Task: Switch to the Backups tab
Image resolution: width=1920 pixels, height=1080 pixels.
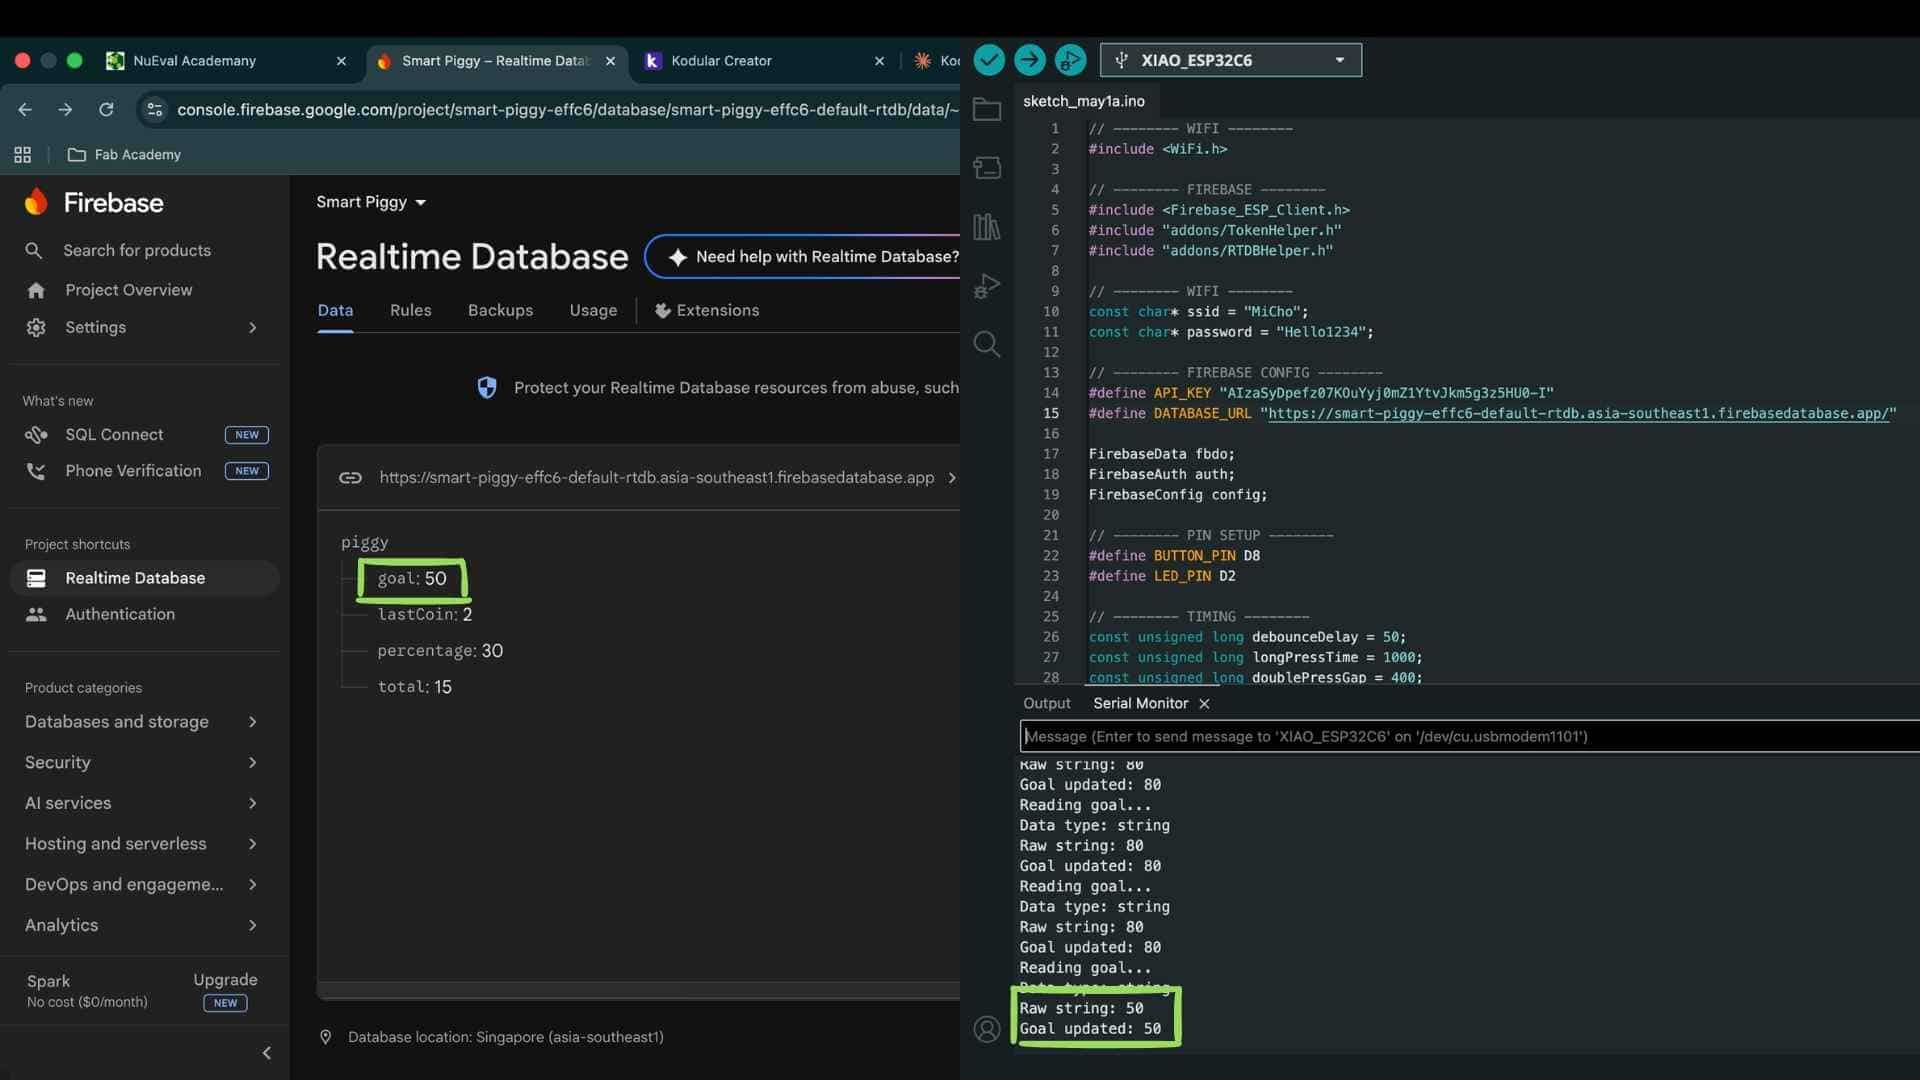Action: click(x=500, y=311)
